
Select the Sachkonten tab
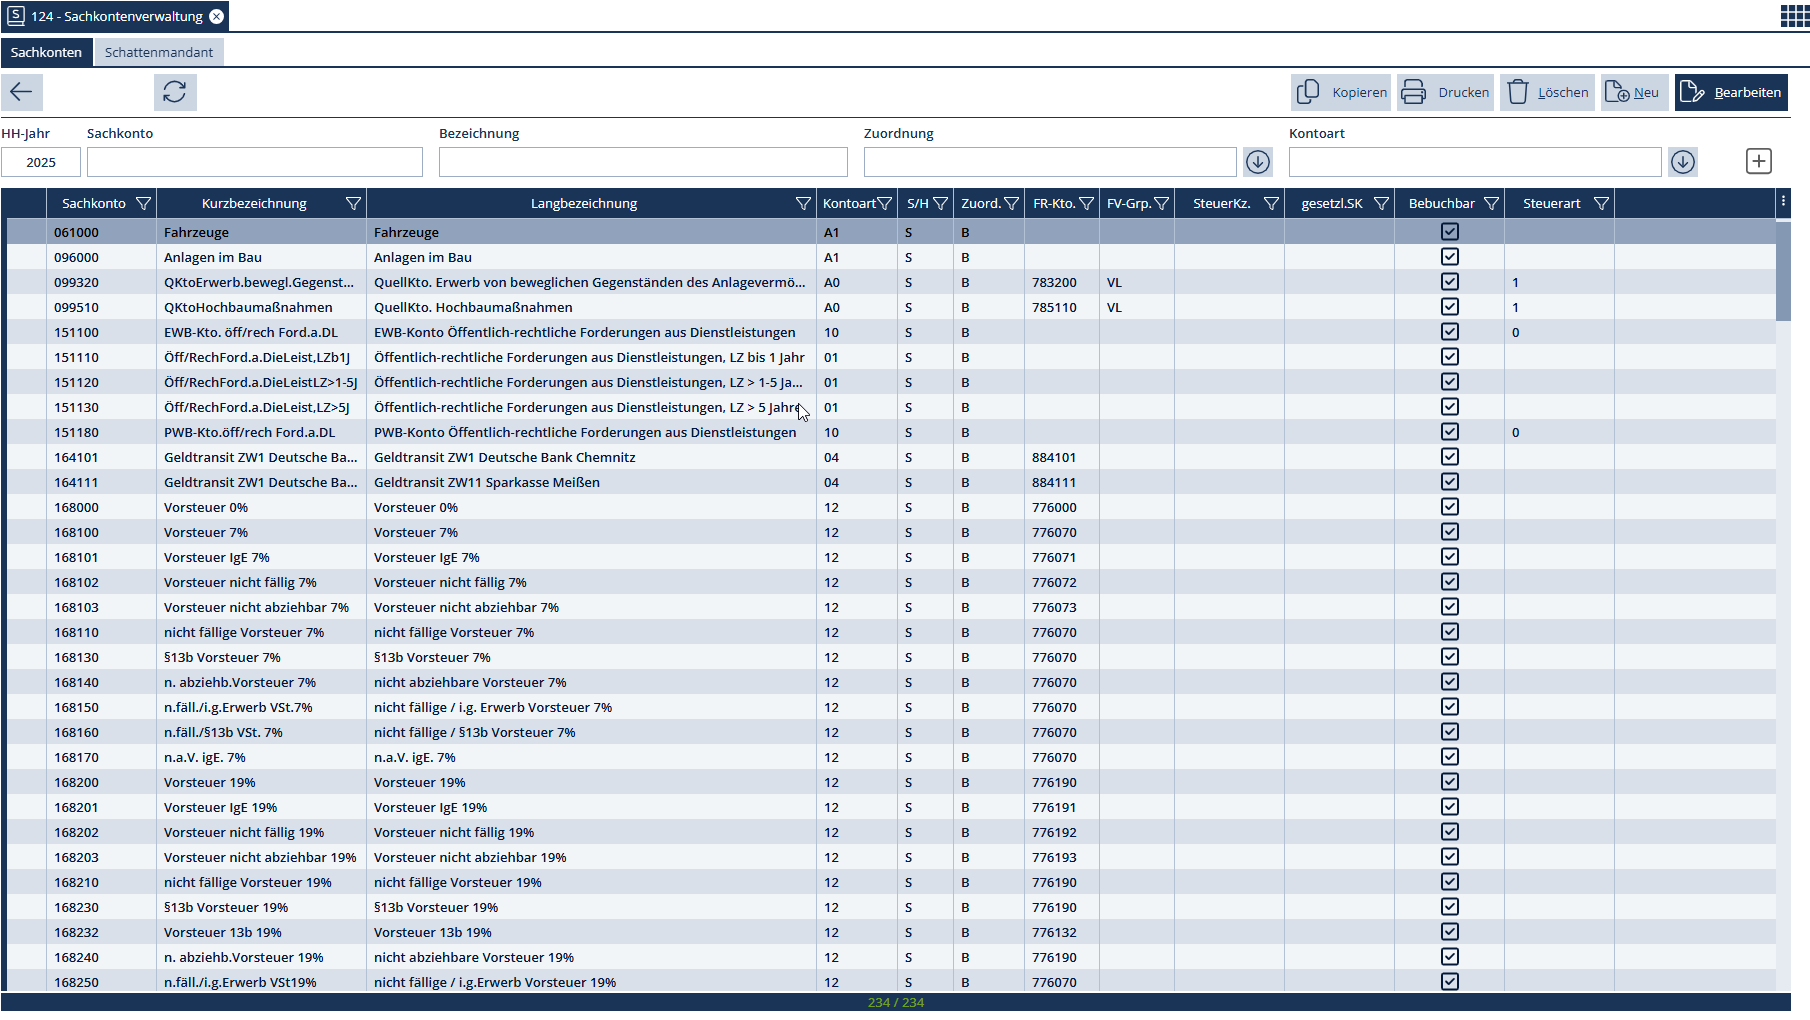point(46,52)
